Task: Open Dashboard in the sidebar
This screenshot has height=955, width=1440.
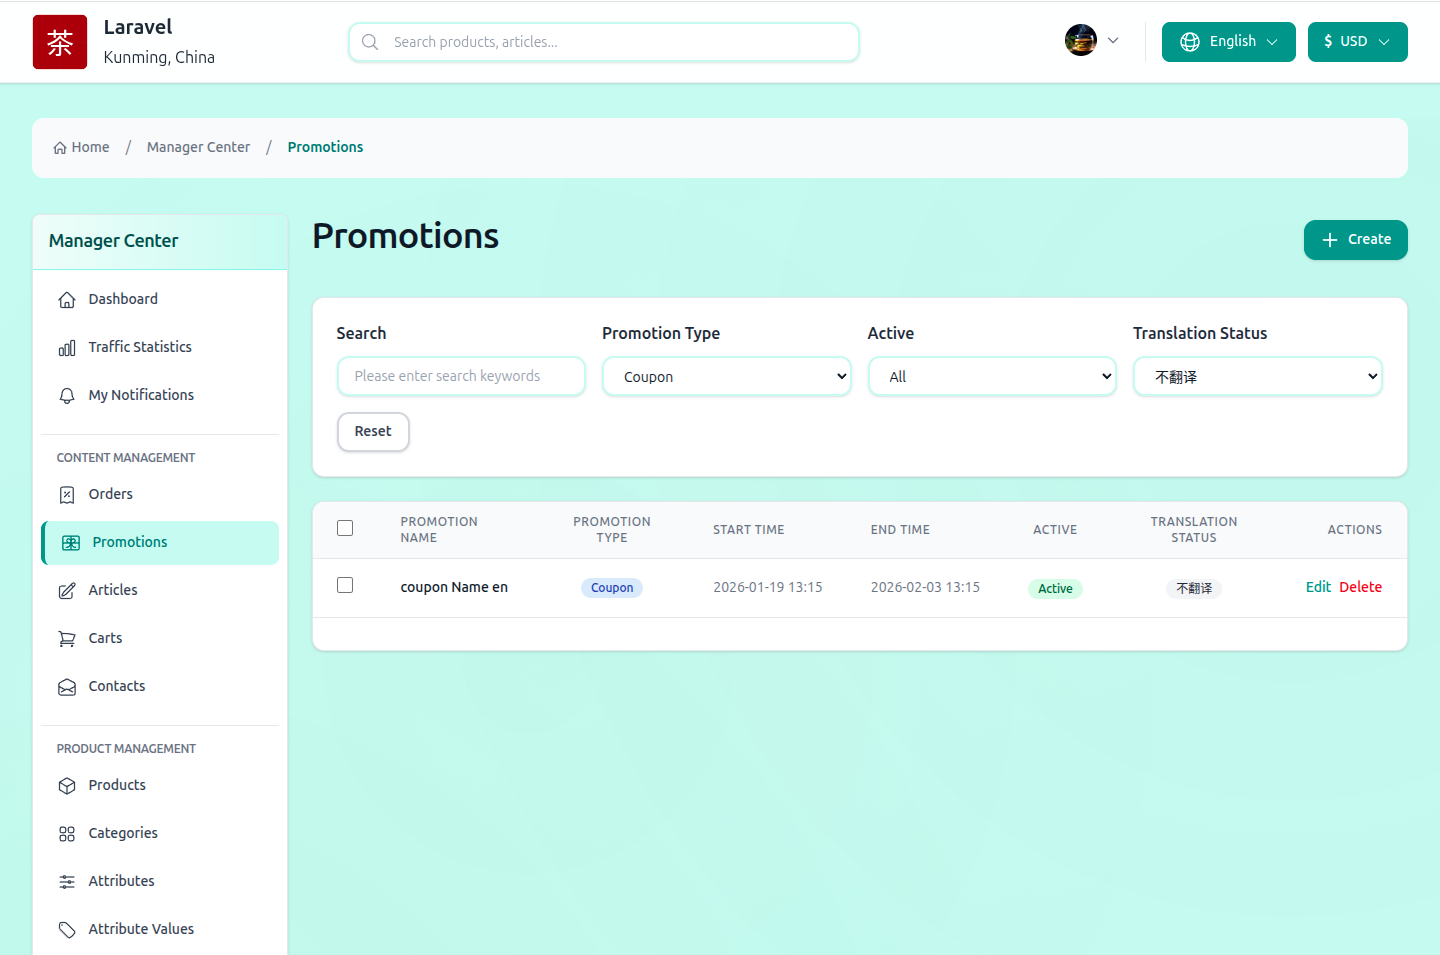Action: [160, 299]
